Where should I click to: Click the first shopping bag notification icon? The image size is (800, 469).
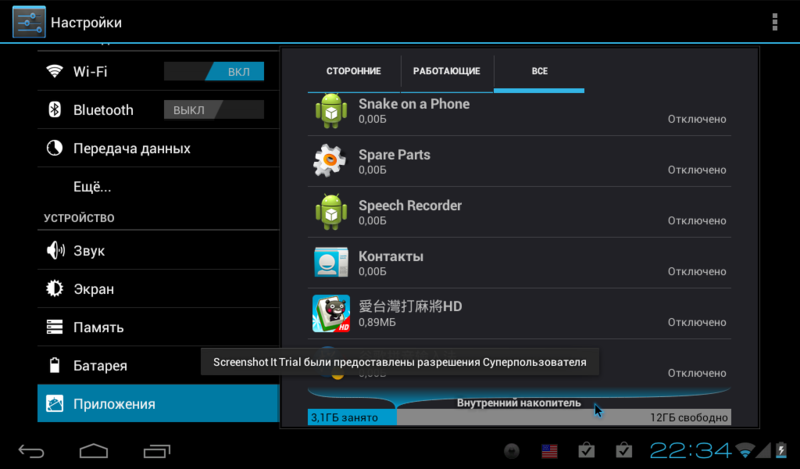586,451
